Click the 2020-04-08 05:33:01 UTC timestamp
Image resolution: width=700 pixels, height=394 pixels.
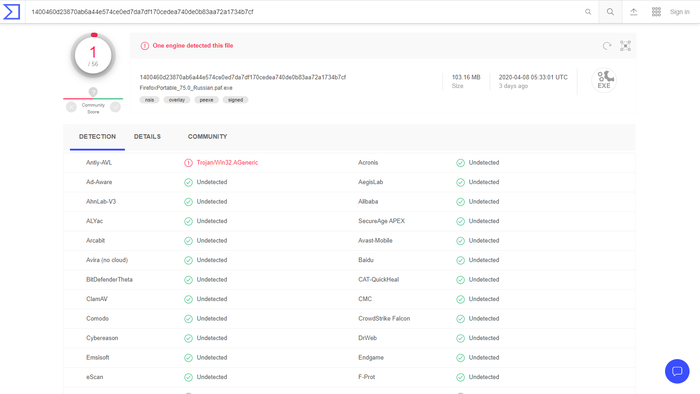click(x=533, y=77)
